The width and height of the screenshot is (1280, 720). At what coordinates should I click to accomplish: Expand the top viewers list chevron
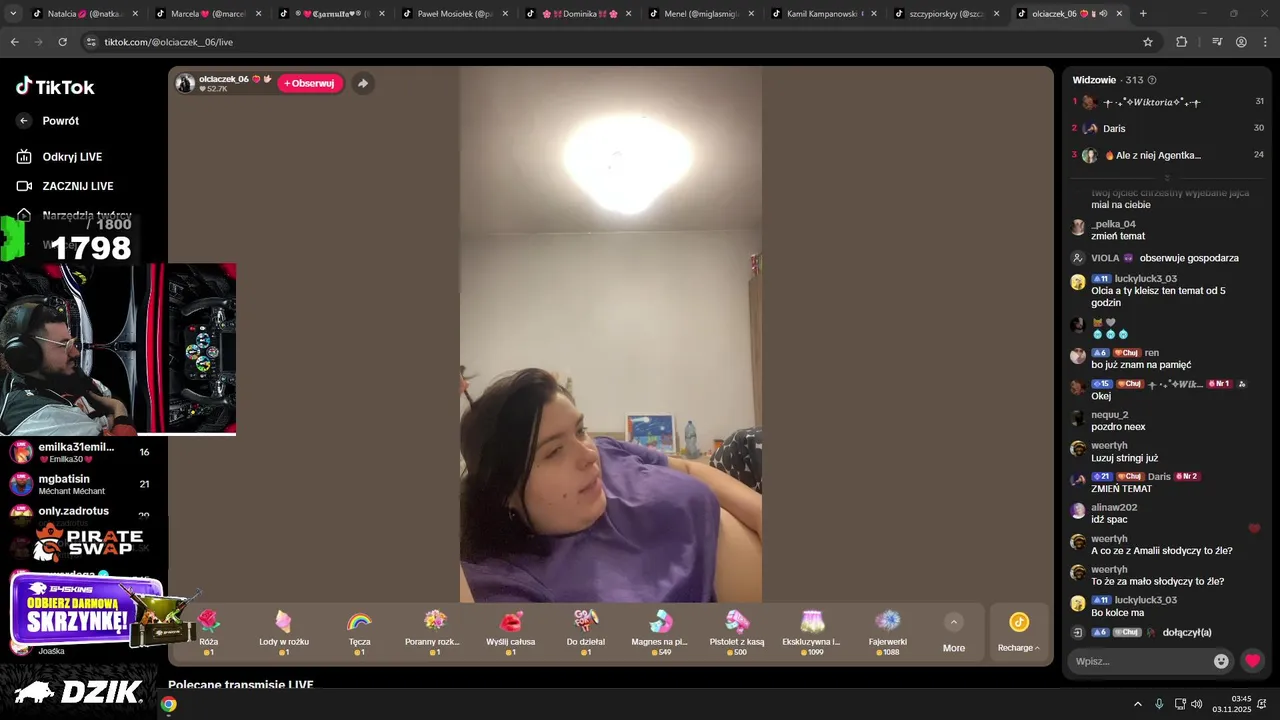[1167, 178]
